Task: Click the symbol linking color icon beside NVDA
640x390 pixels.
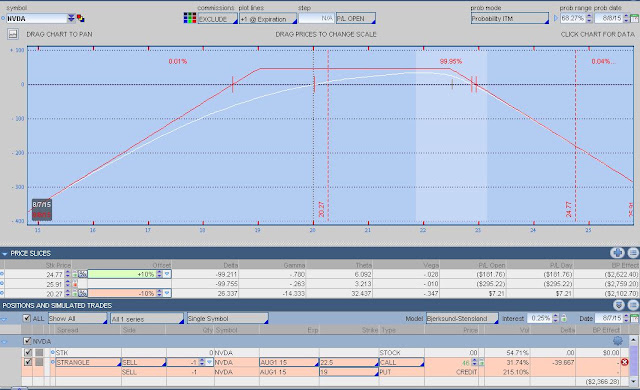Action: pos(80,18)
